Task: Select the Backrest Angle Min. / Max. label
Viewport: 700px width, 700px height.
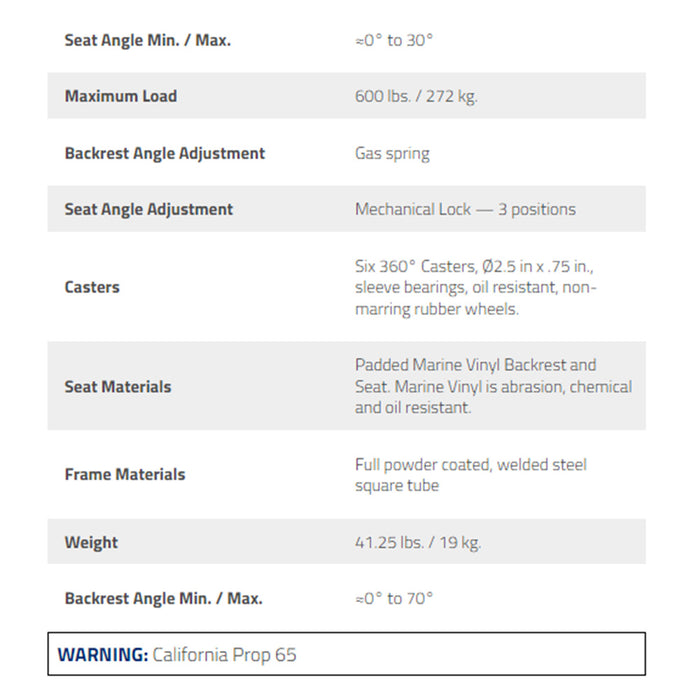Action: [x=163, y=598]
